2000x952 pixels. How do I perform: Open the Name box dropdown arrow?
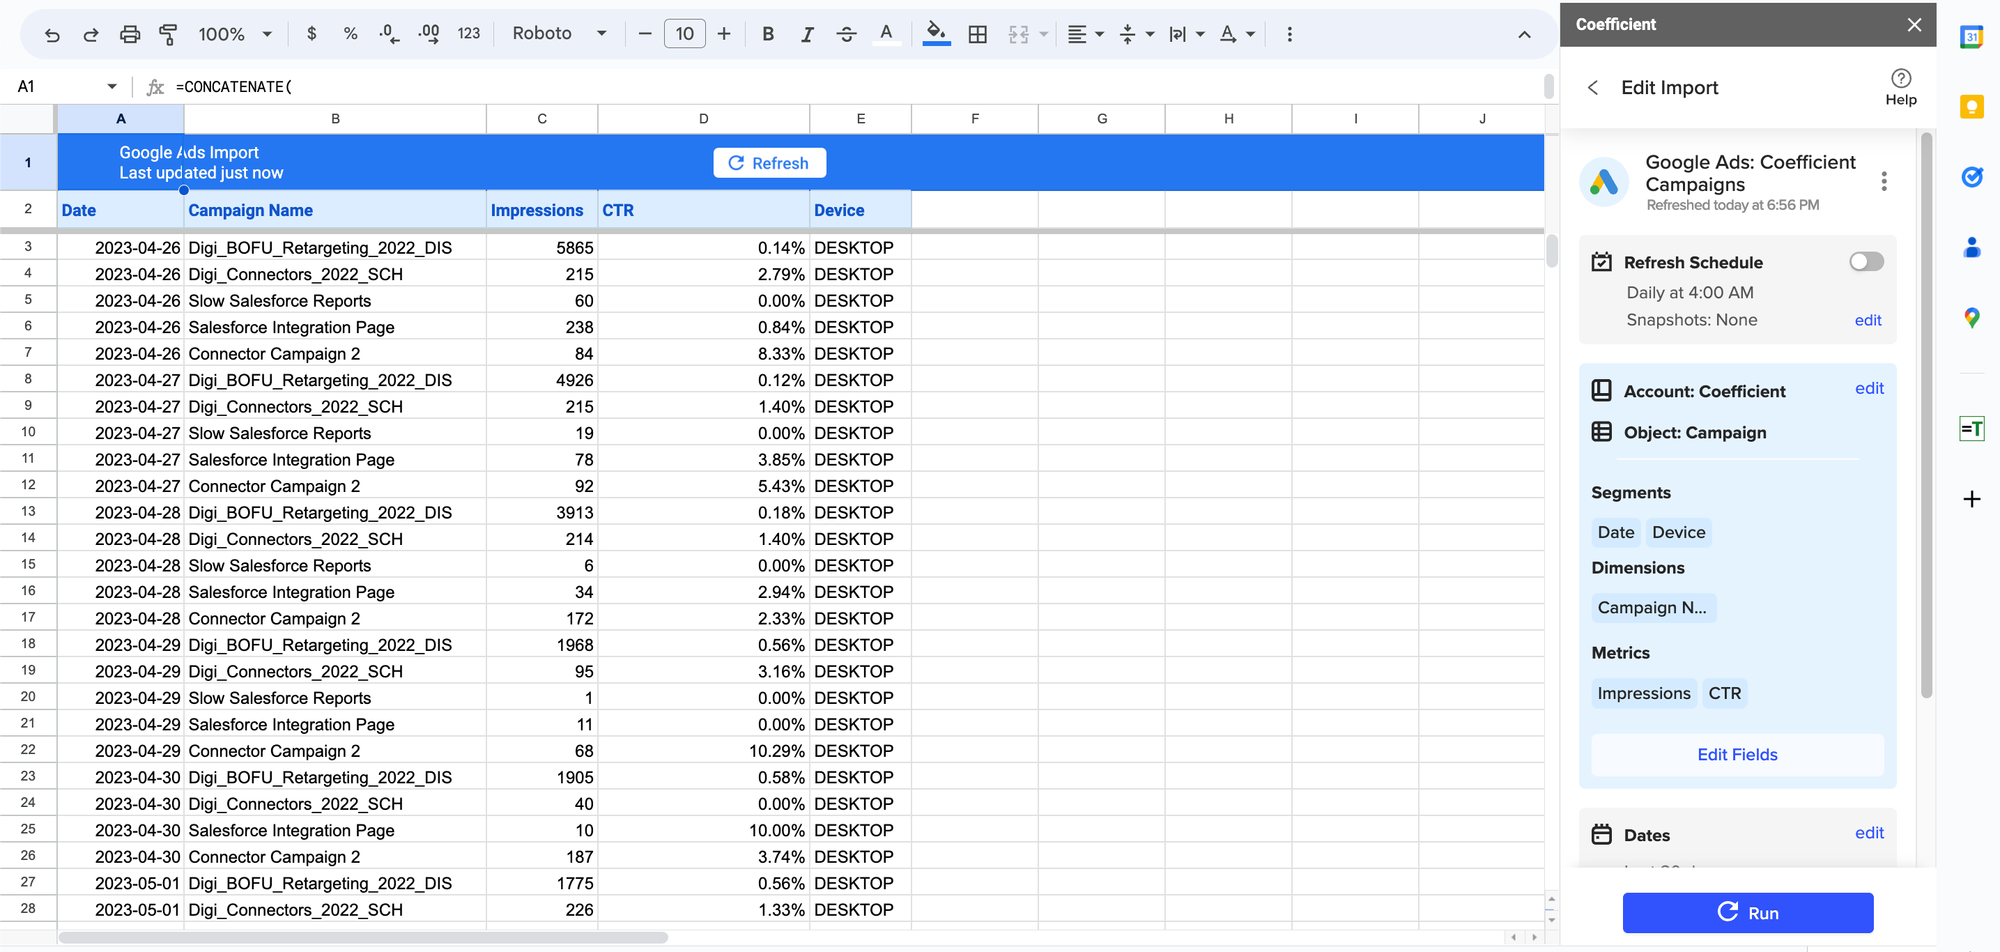click(x=112, y=86)
